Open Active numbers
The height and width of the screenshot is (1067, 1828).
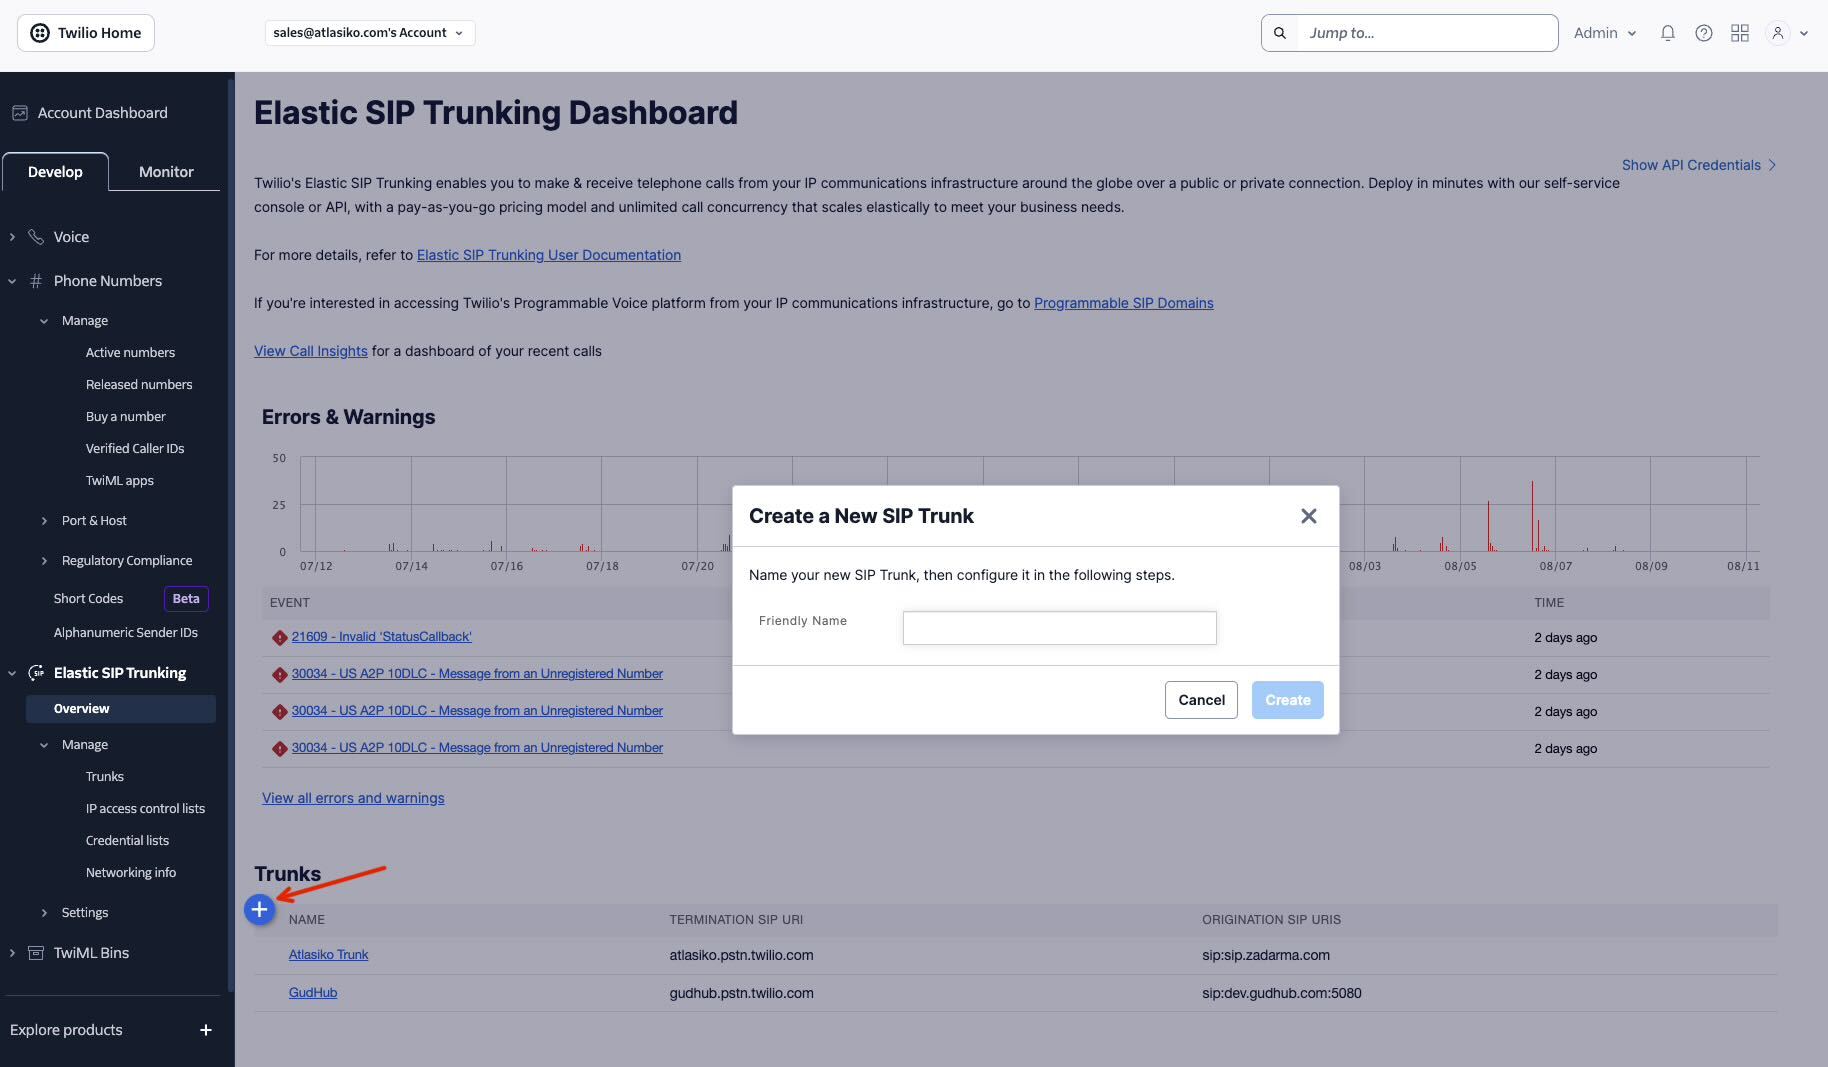click(x=130, y=353)
